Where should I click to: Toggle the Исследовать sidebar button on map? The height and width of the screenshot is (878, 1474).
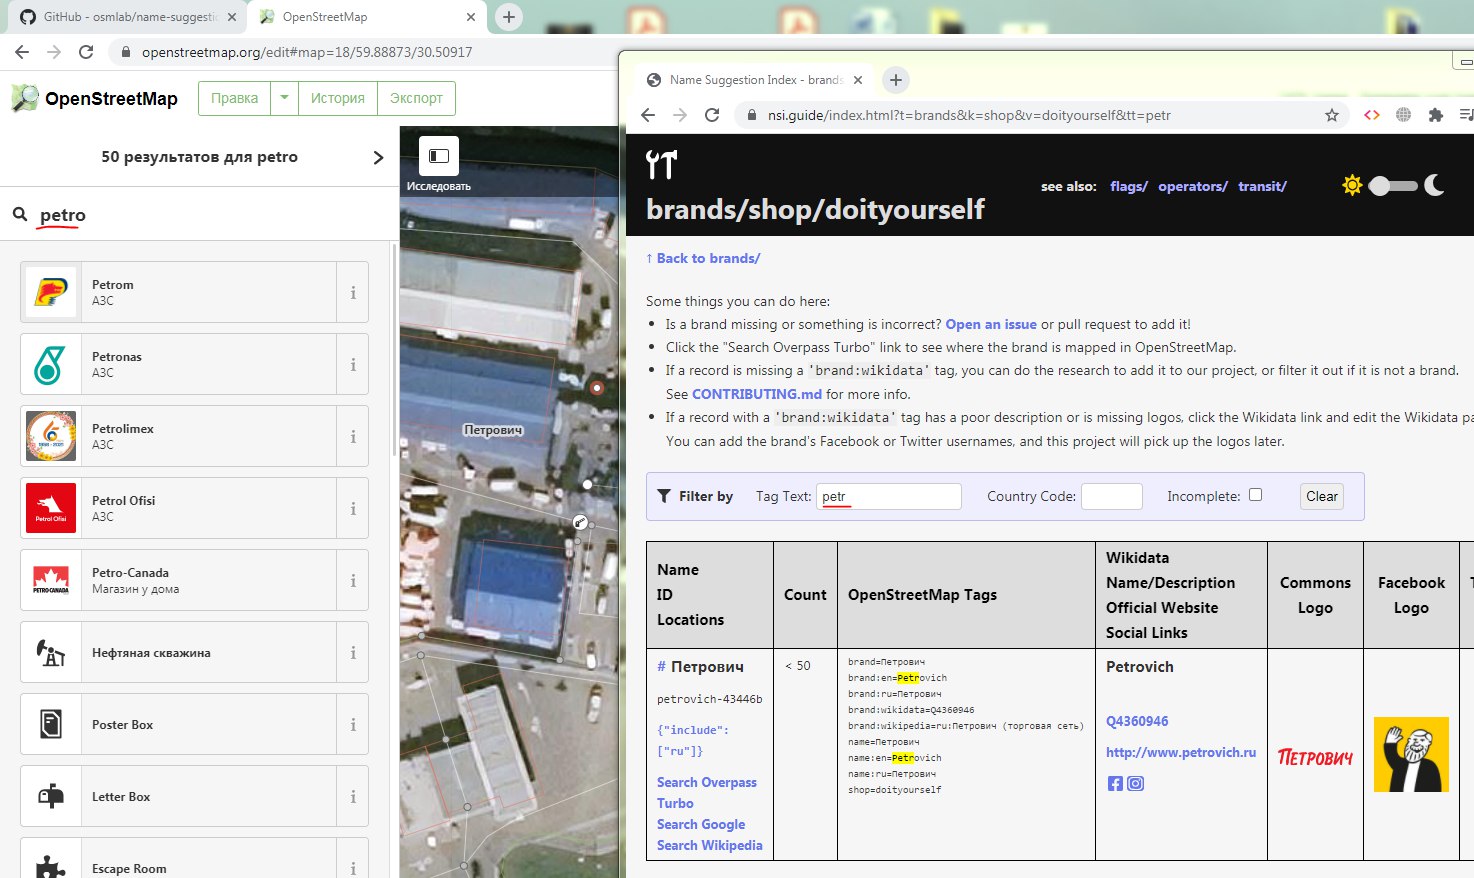[439, 156]
